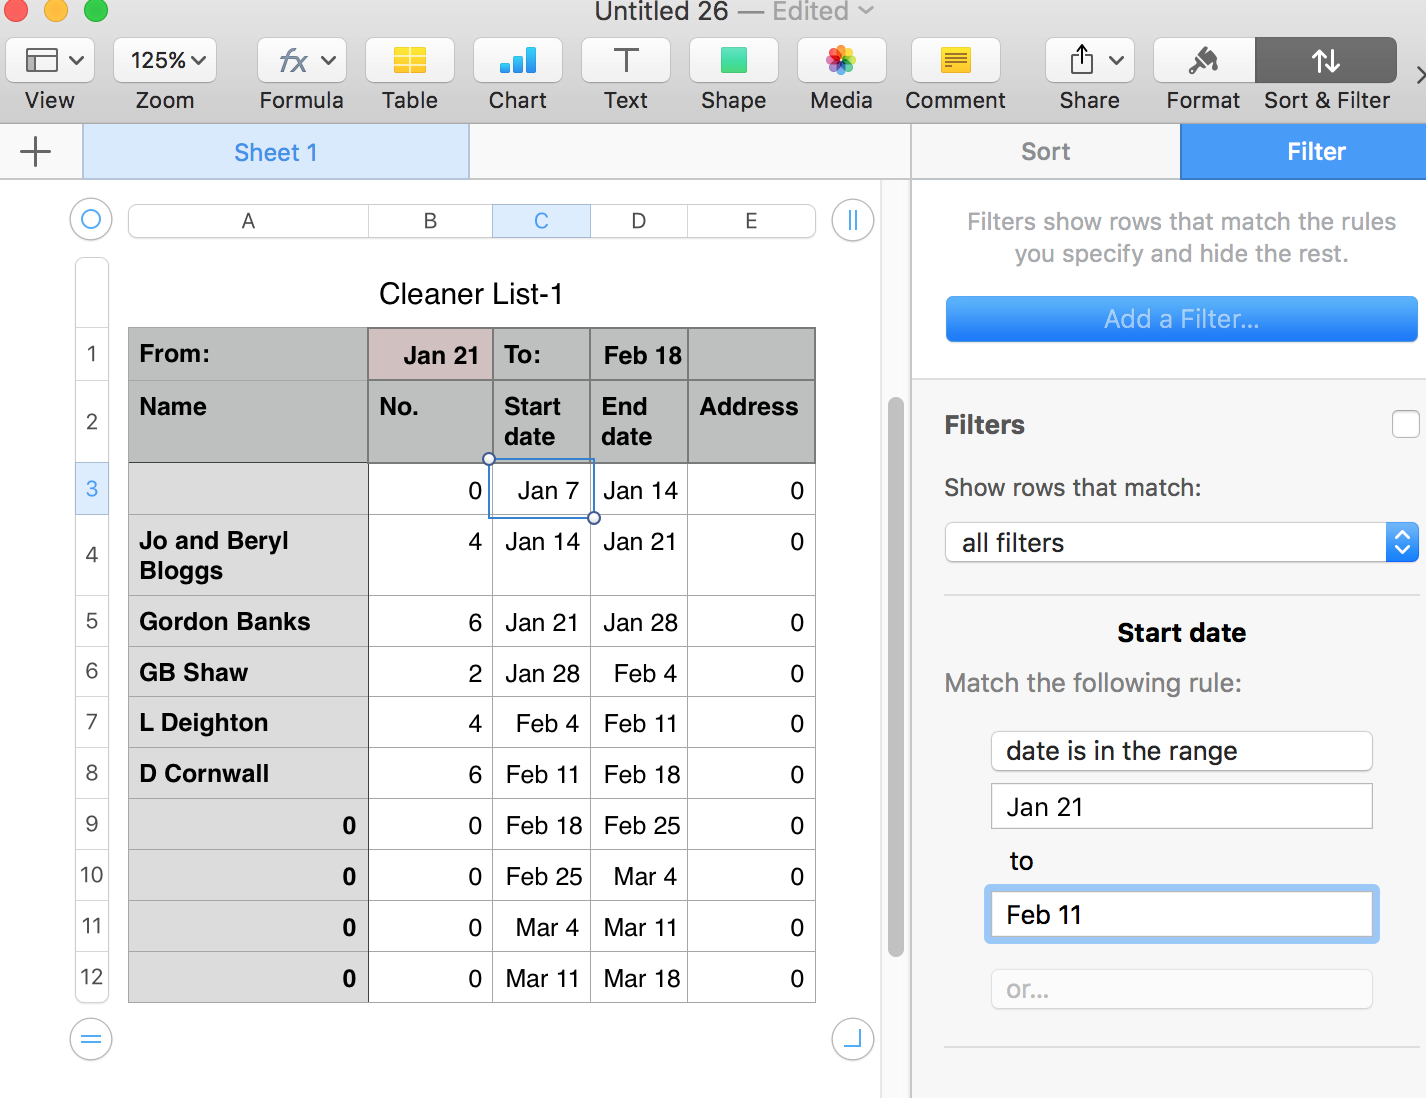Open the Formula toolbar button
Viewport: 1426px width, 1098px height.
pos(301,62)
